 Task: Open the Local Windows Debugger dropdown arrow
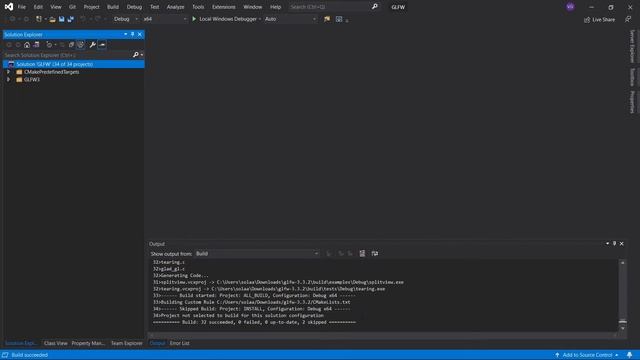click(260, 19)
